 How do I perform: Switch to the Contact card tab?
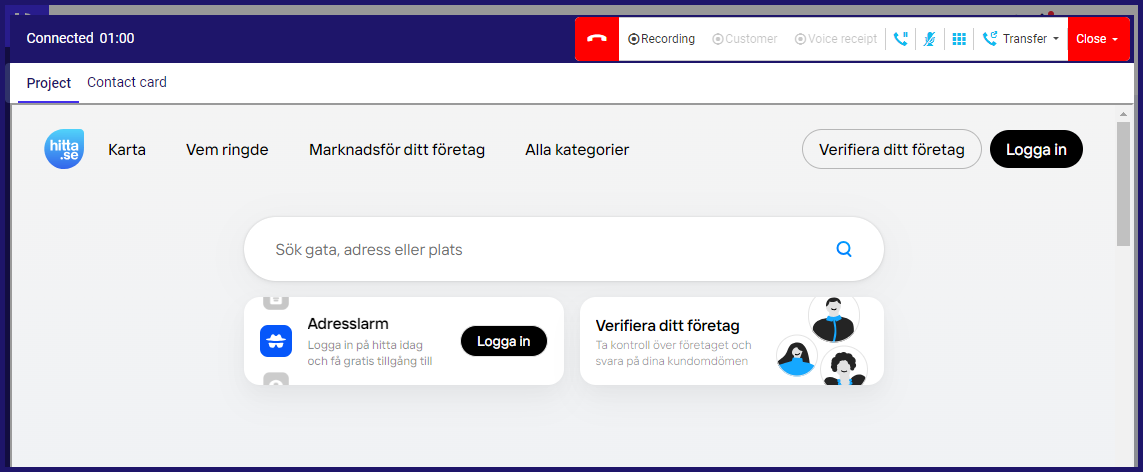[127, 82]
